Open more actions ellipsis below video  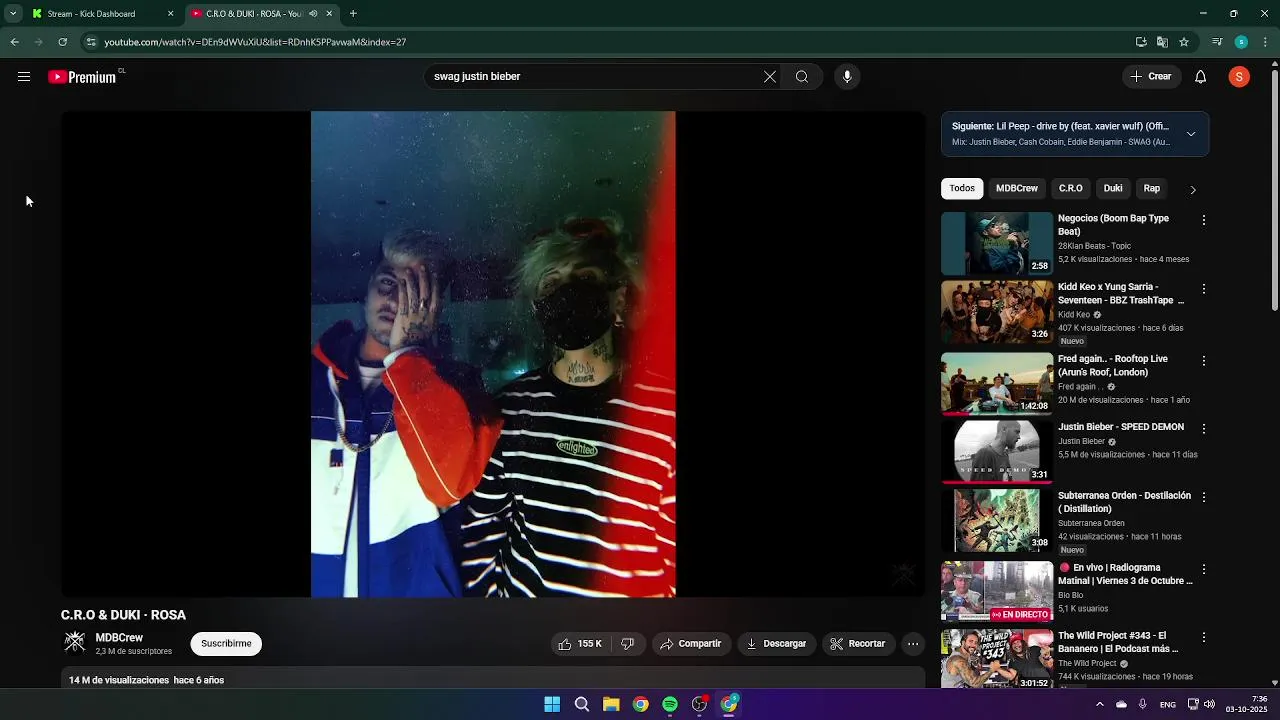(x=913, y=644)
